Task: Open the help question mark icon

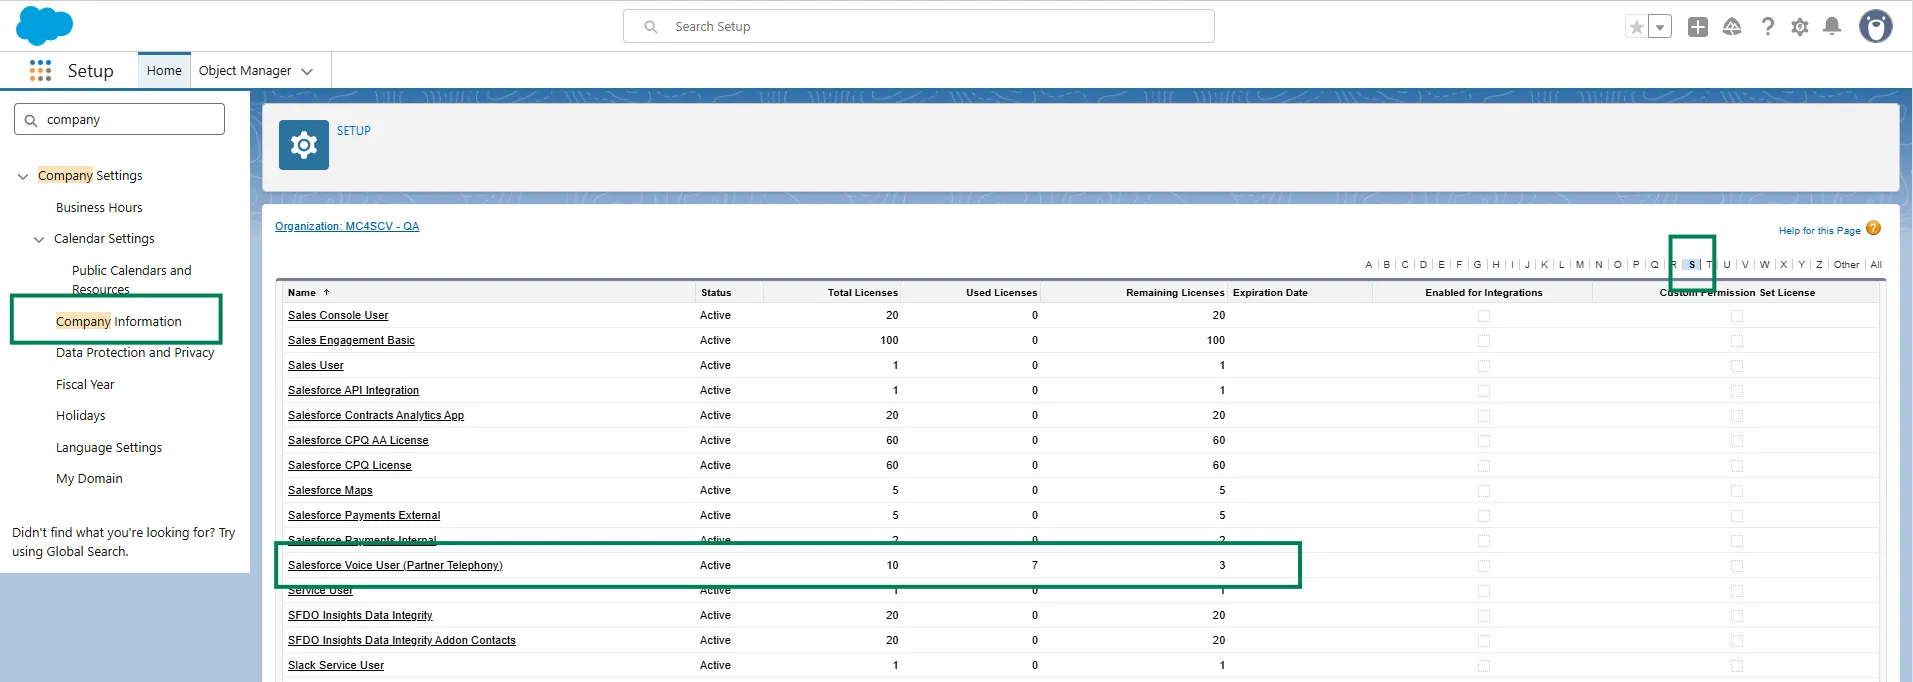Action: point(1767,27)
